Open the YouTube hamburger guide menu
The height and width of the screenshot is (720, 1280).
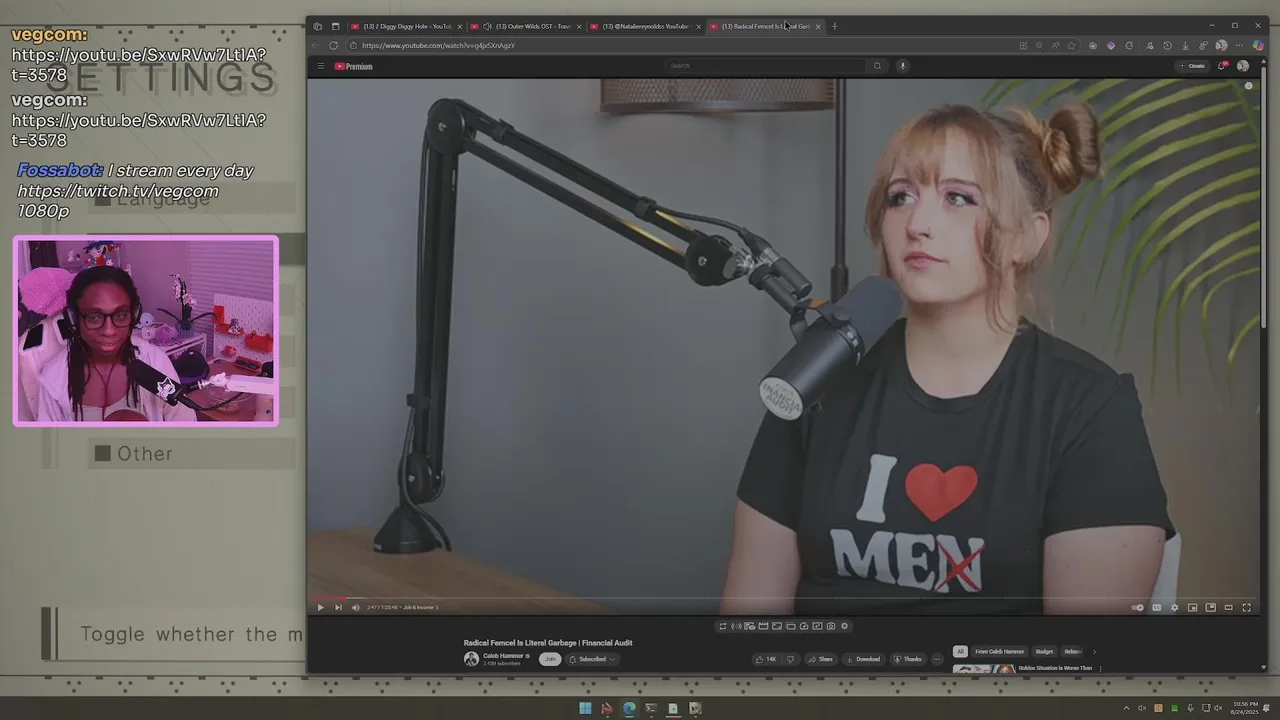(x=320, y=66)
